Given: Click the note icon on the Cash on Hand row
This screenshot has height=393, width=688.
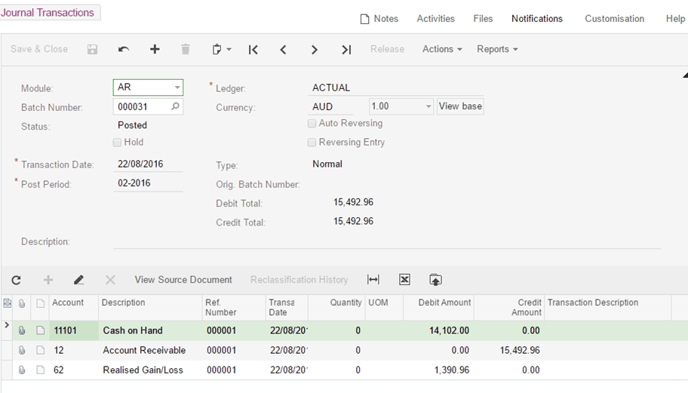Looking at the screenshot, I should pos(40,330).
